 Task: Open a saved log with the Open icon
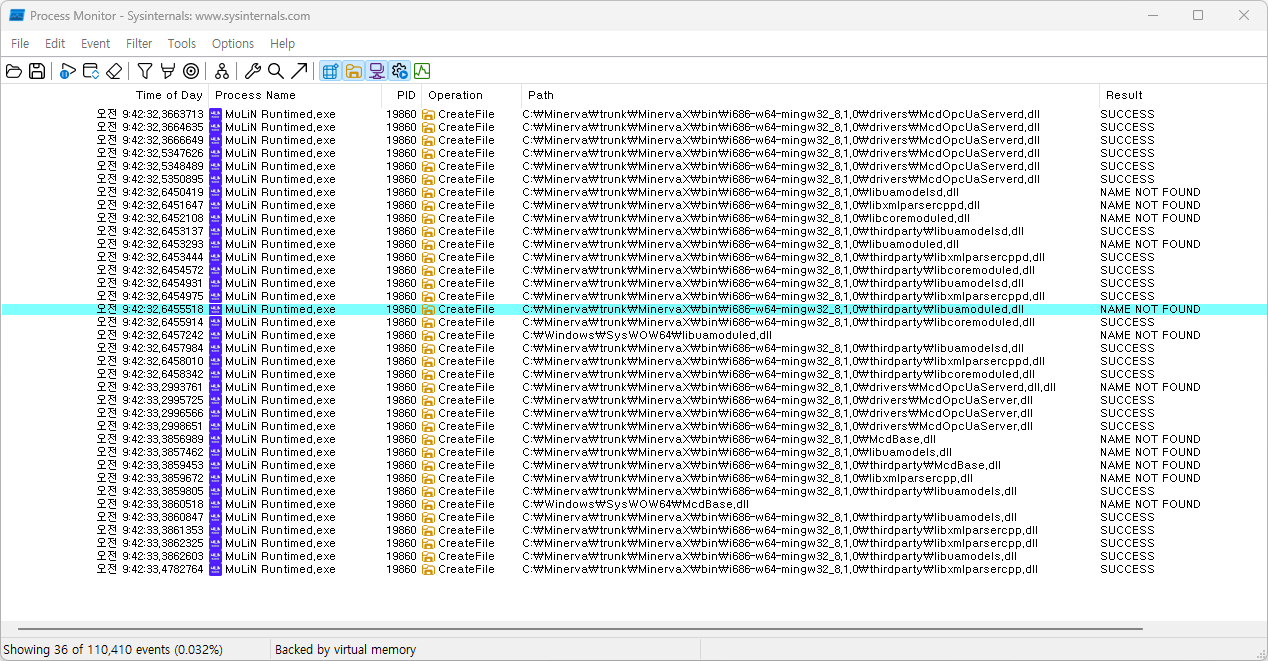[14, 71]
